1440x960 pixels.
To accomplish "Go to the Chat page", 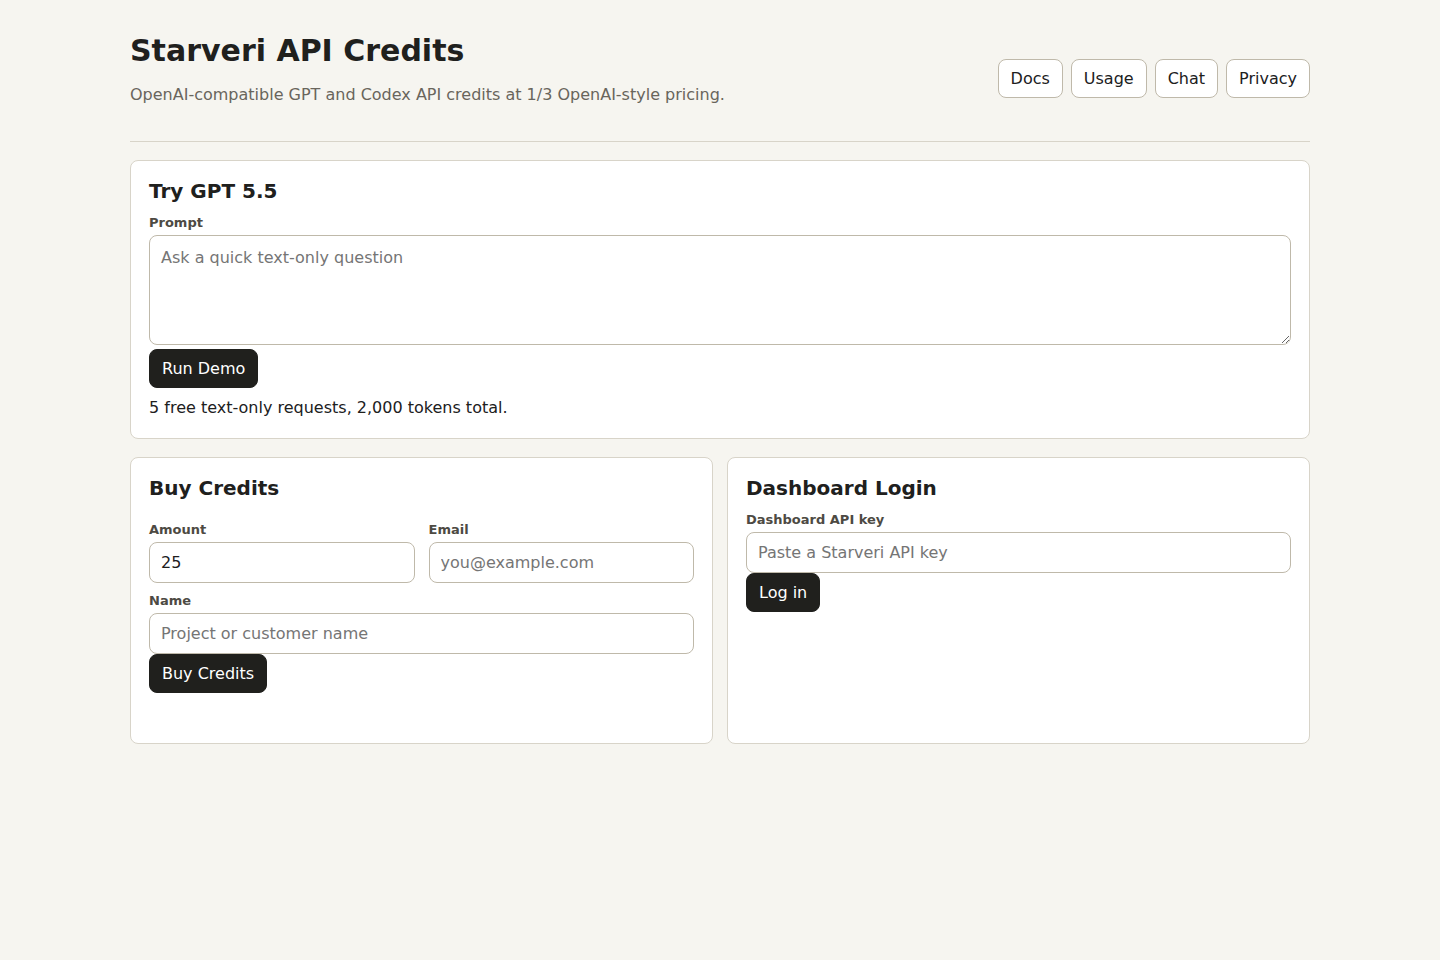I will [x=1186, y=78].
